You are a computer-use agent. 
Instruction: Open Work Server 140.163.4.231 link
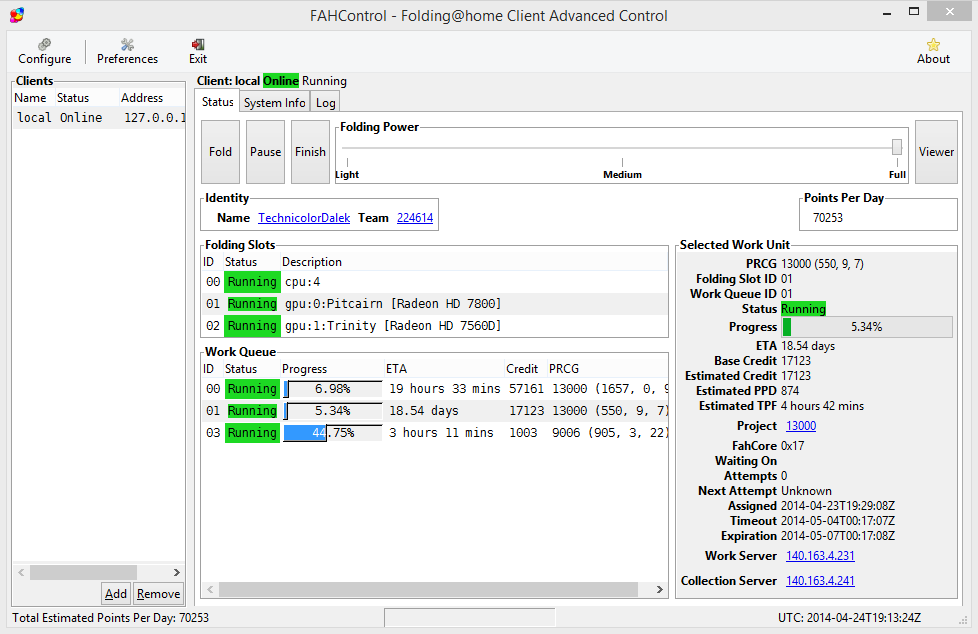820,555
